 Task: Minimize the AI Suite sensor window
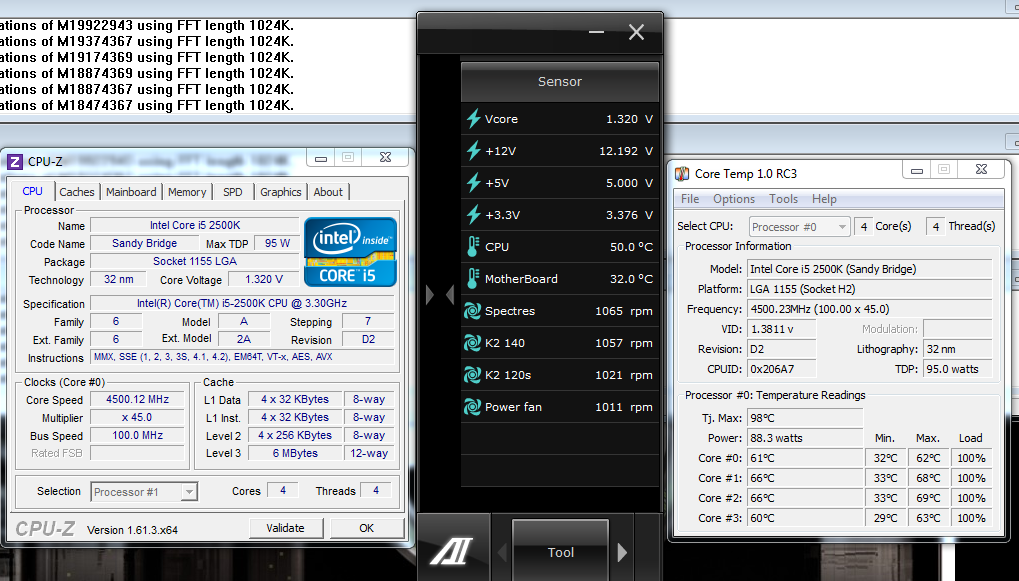597,33
